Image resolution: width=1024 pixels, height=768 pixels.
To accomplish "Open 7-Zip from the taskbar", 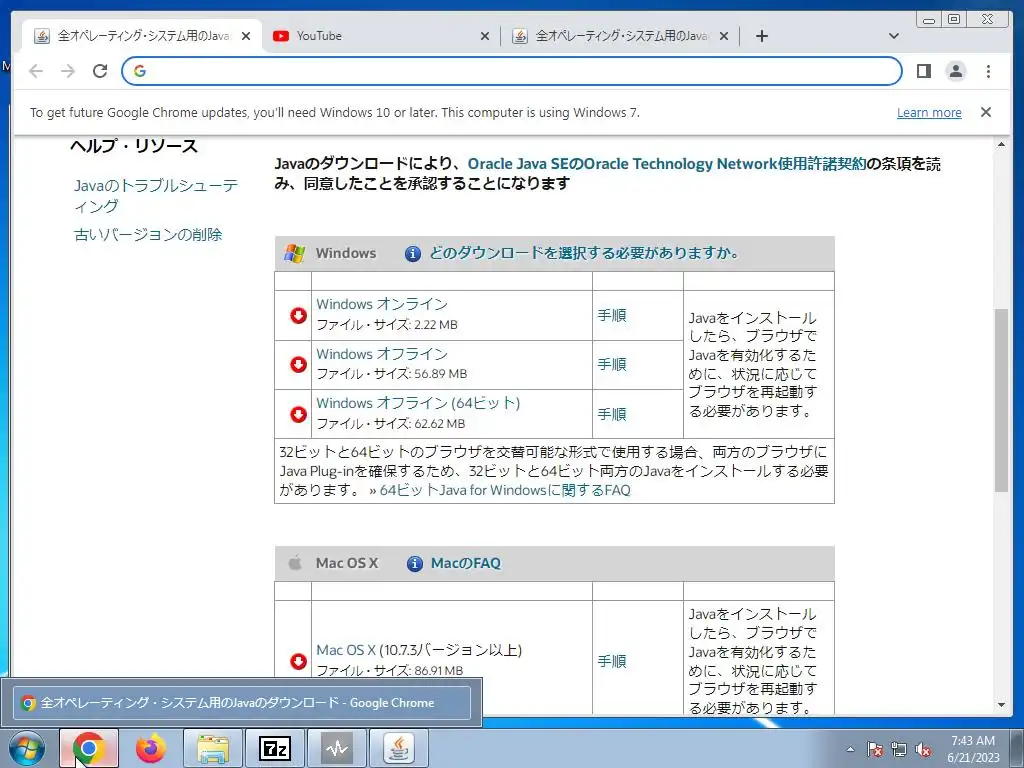I will tap(274, 748).
